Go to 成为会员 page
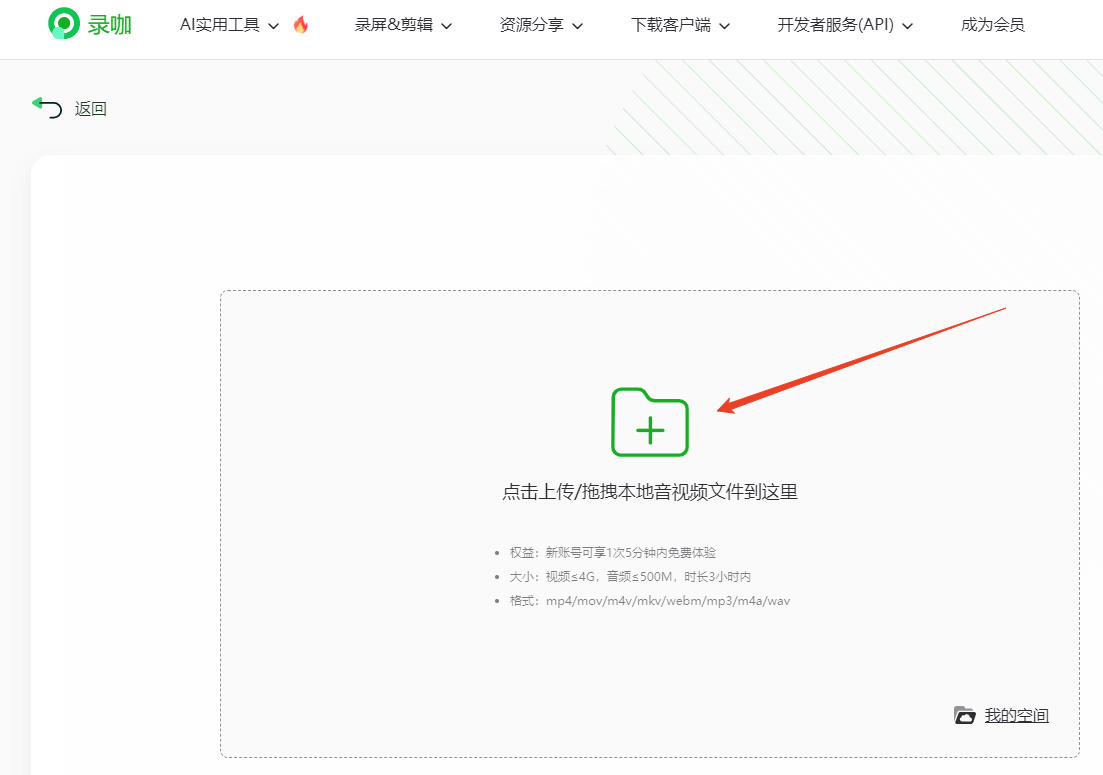The height and width of the screenshot is (775, 1103). point(993,25)
